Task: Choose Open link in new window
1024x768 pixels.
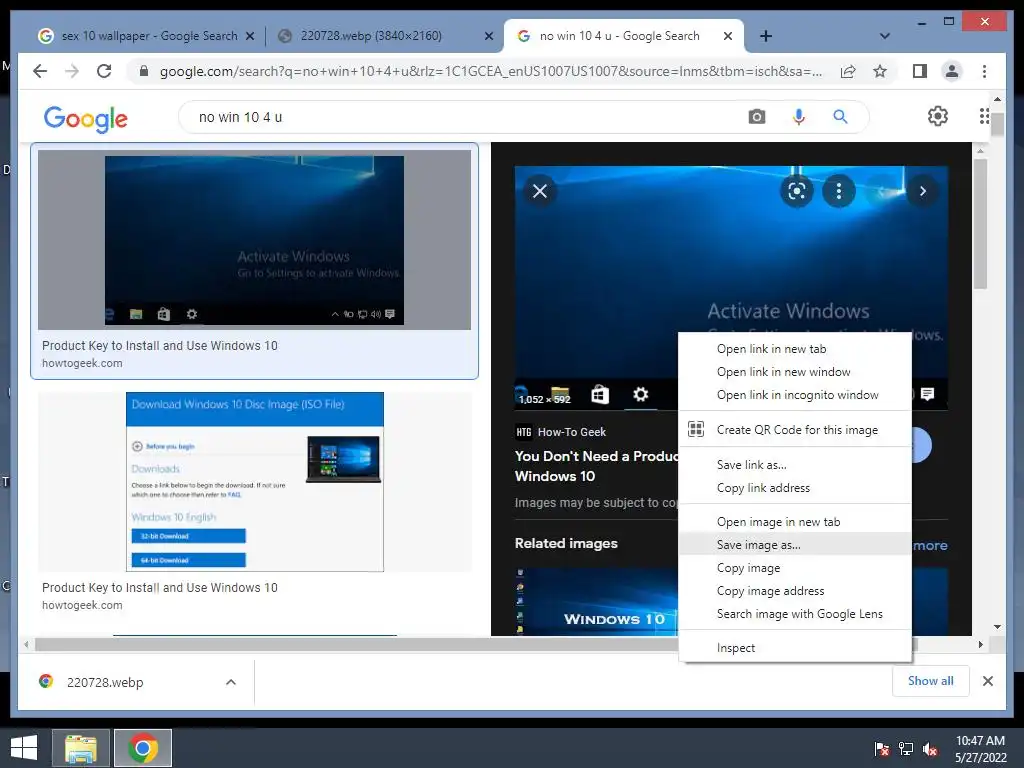Action: 795,372
